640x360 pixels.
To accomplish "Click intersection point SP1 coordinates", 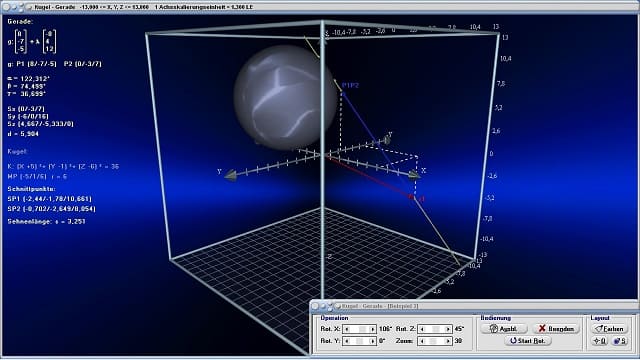I will coord(49,199).
